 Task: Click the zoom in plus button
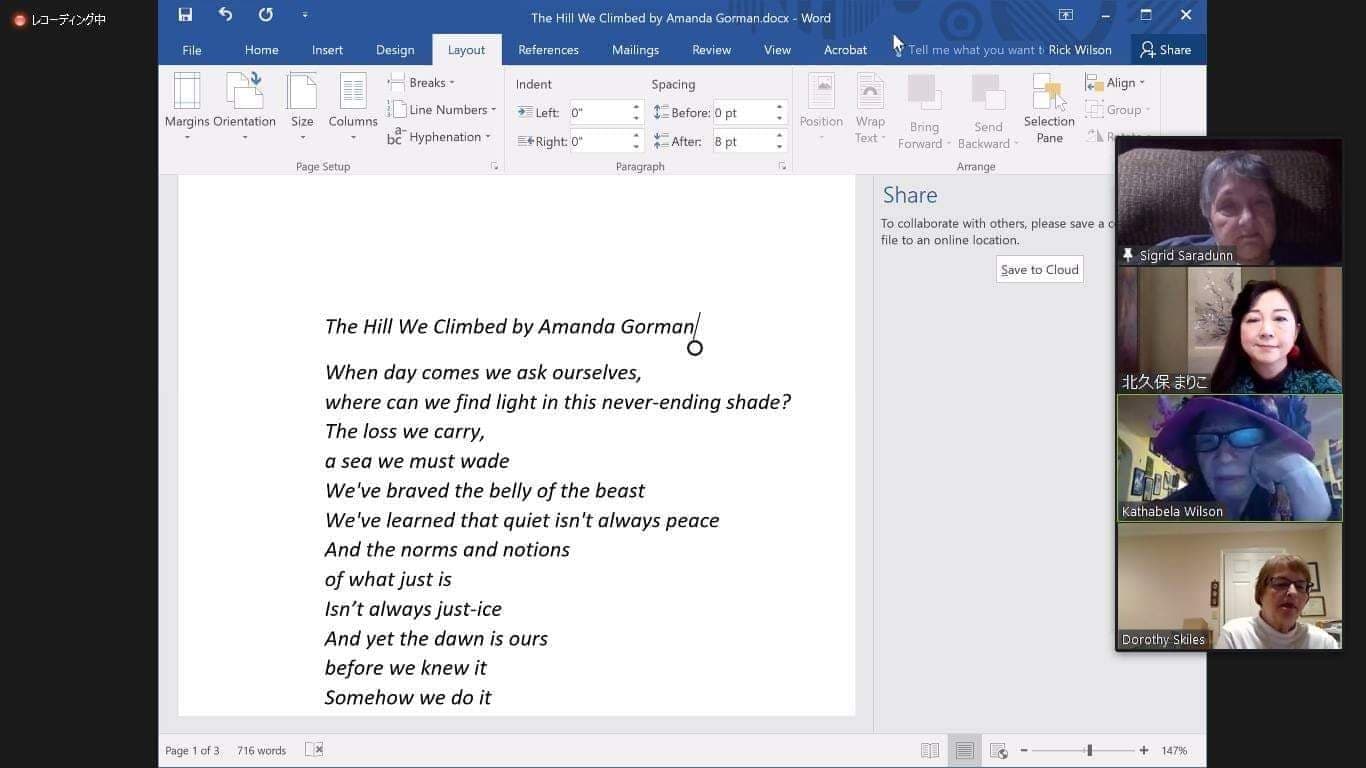click(x=1144, y=750)
